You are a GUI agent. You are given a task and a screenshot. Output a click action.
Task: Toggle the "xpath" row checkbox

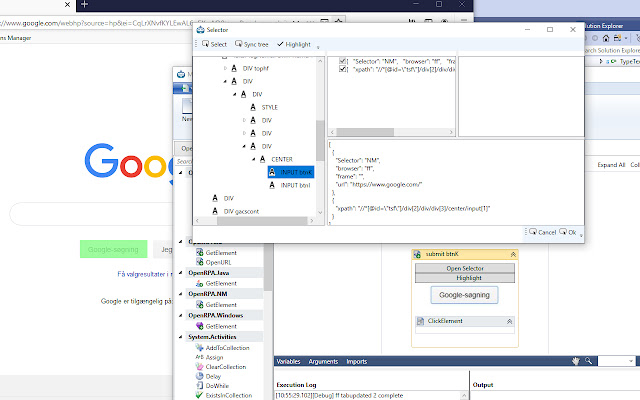pos(342,69)
